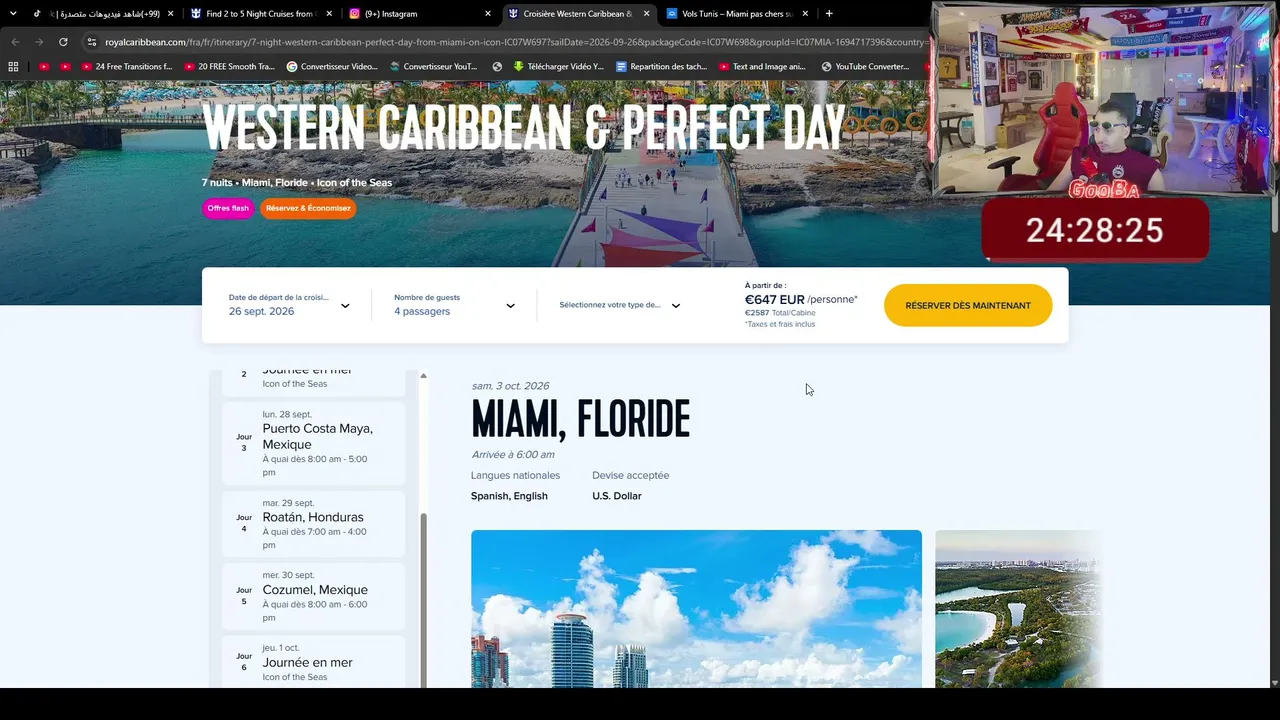Click the itinerary list scroll-up arrow

tap(423, 376)
